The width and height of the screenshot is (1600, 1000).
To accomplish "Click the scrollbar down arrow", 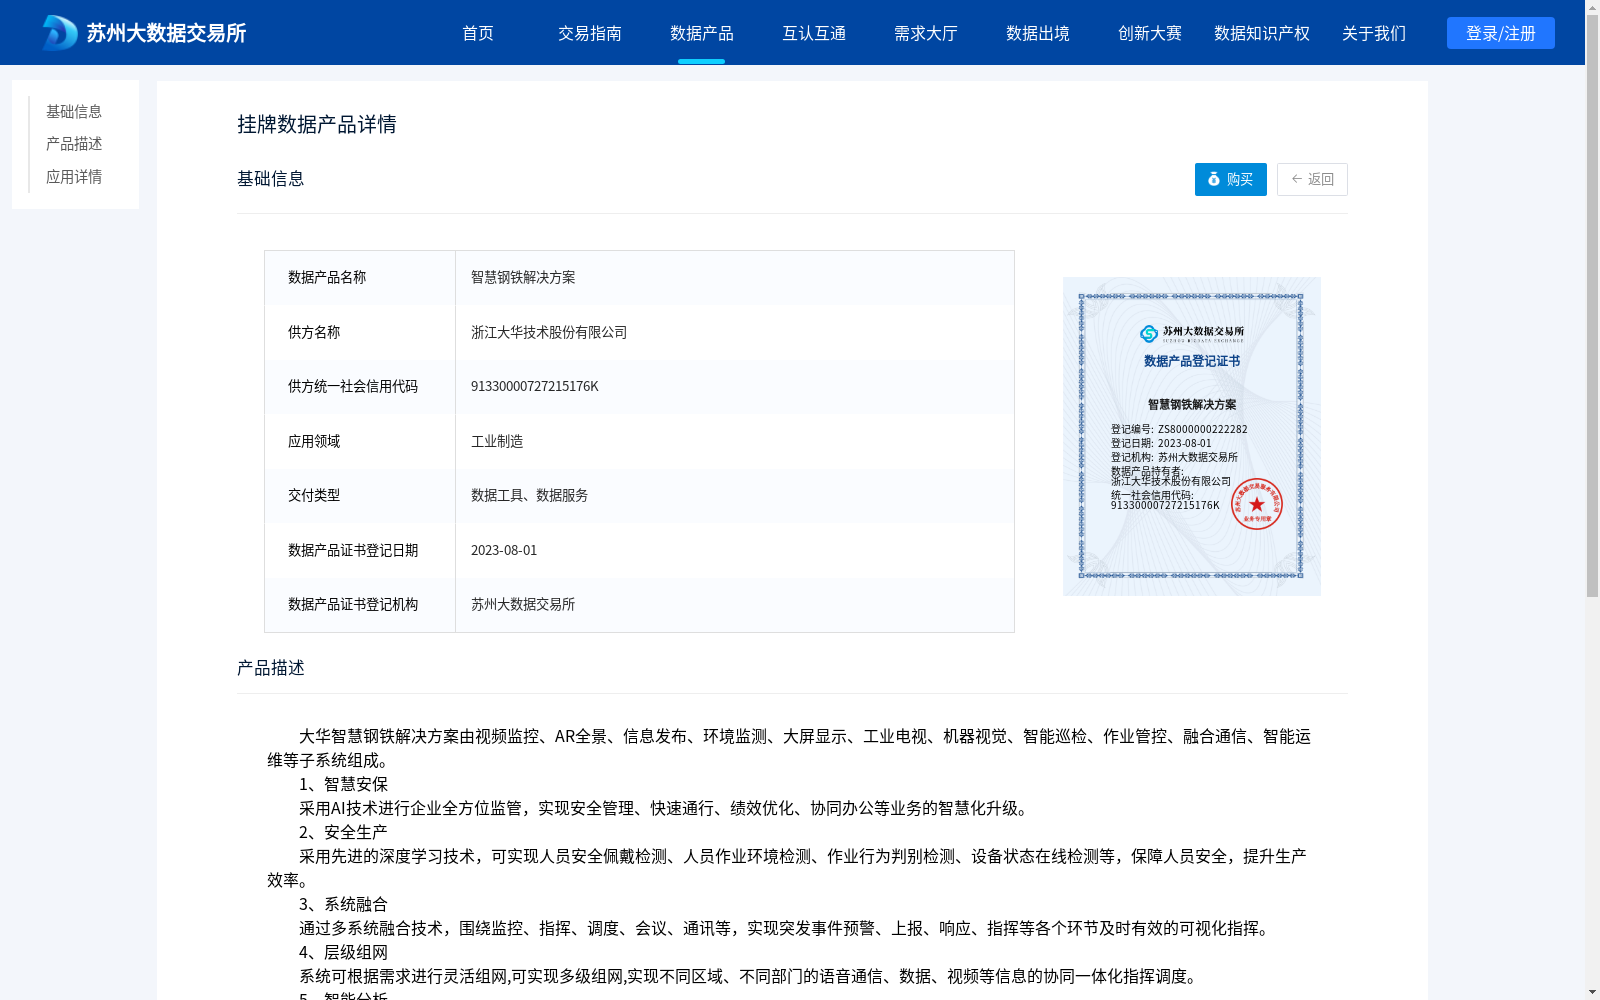I will tap(1592, 993).
